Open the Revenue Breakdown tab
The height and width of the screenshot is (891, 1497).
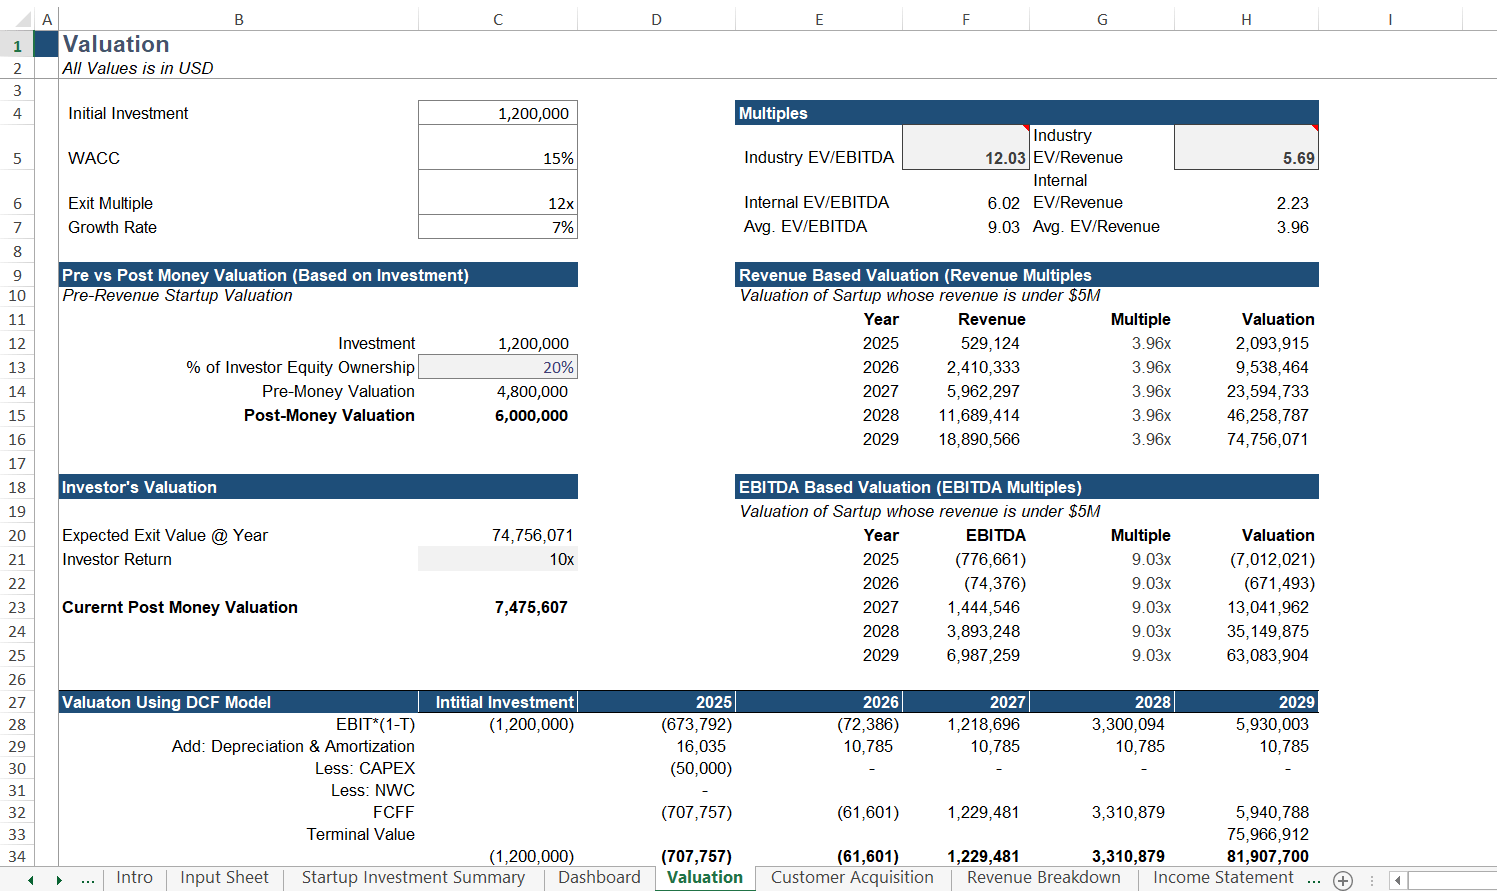pyautogui.click(x=1043, y=878)
